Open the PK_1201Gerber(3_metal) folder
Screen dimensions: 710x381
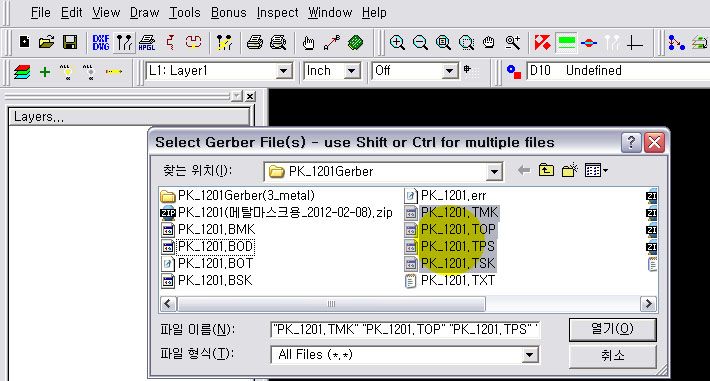pyautogui.click(x=237, y=196)
